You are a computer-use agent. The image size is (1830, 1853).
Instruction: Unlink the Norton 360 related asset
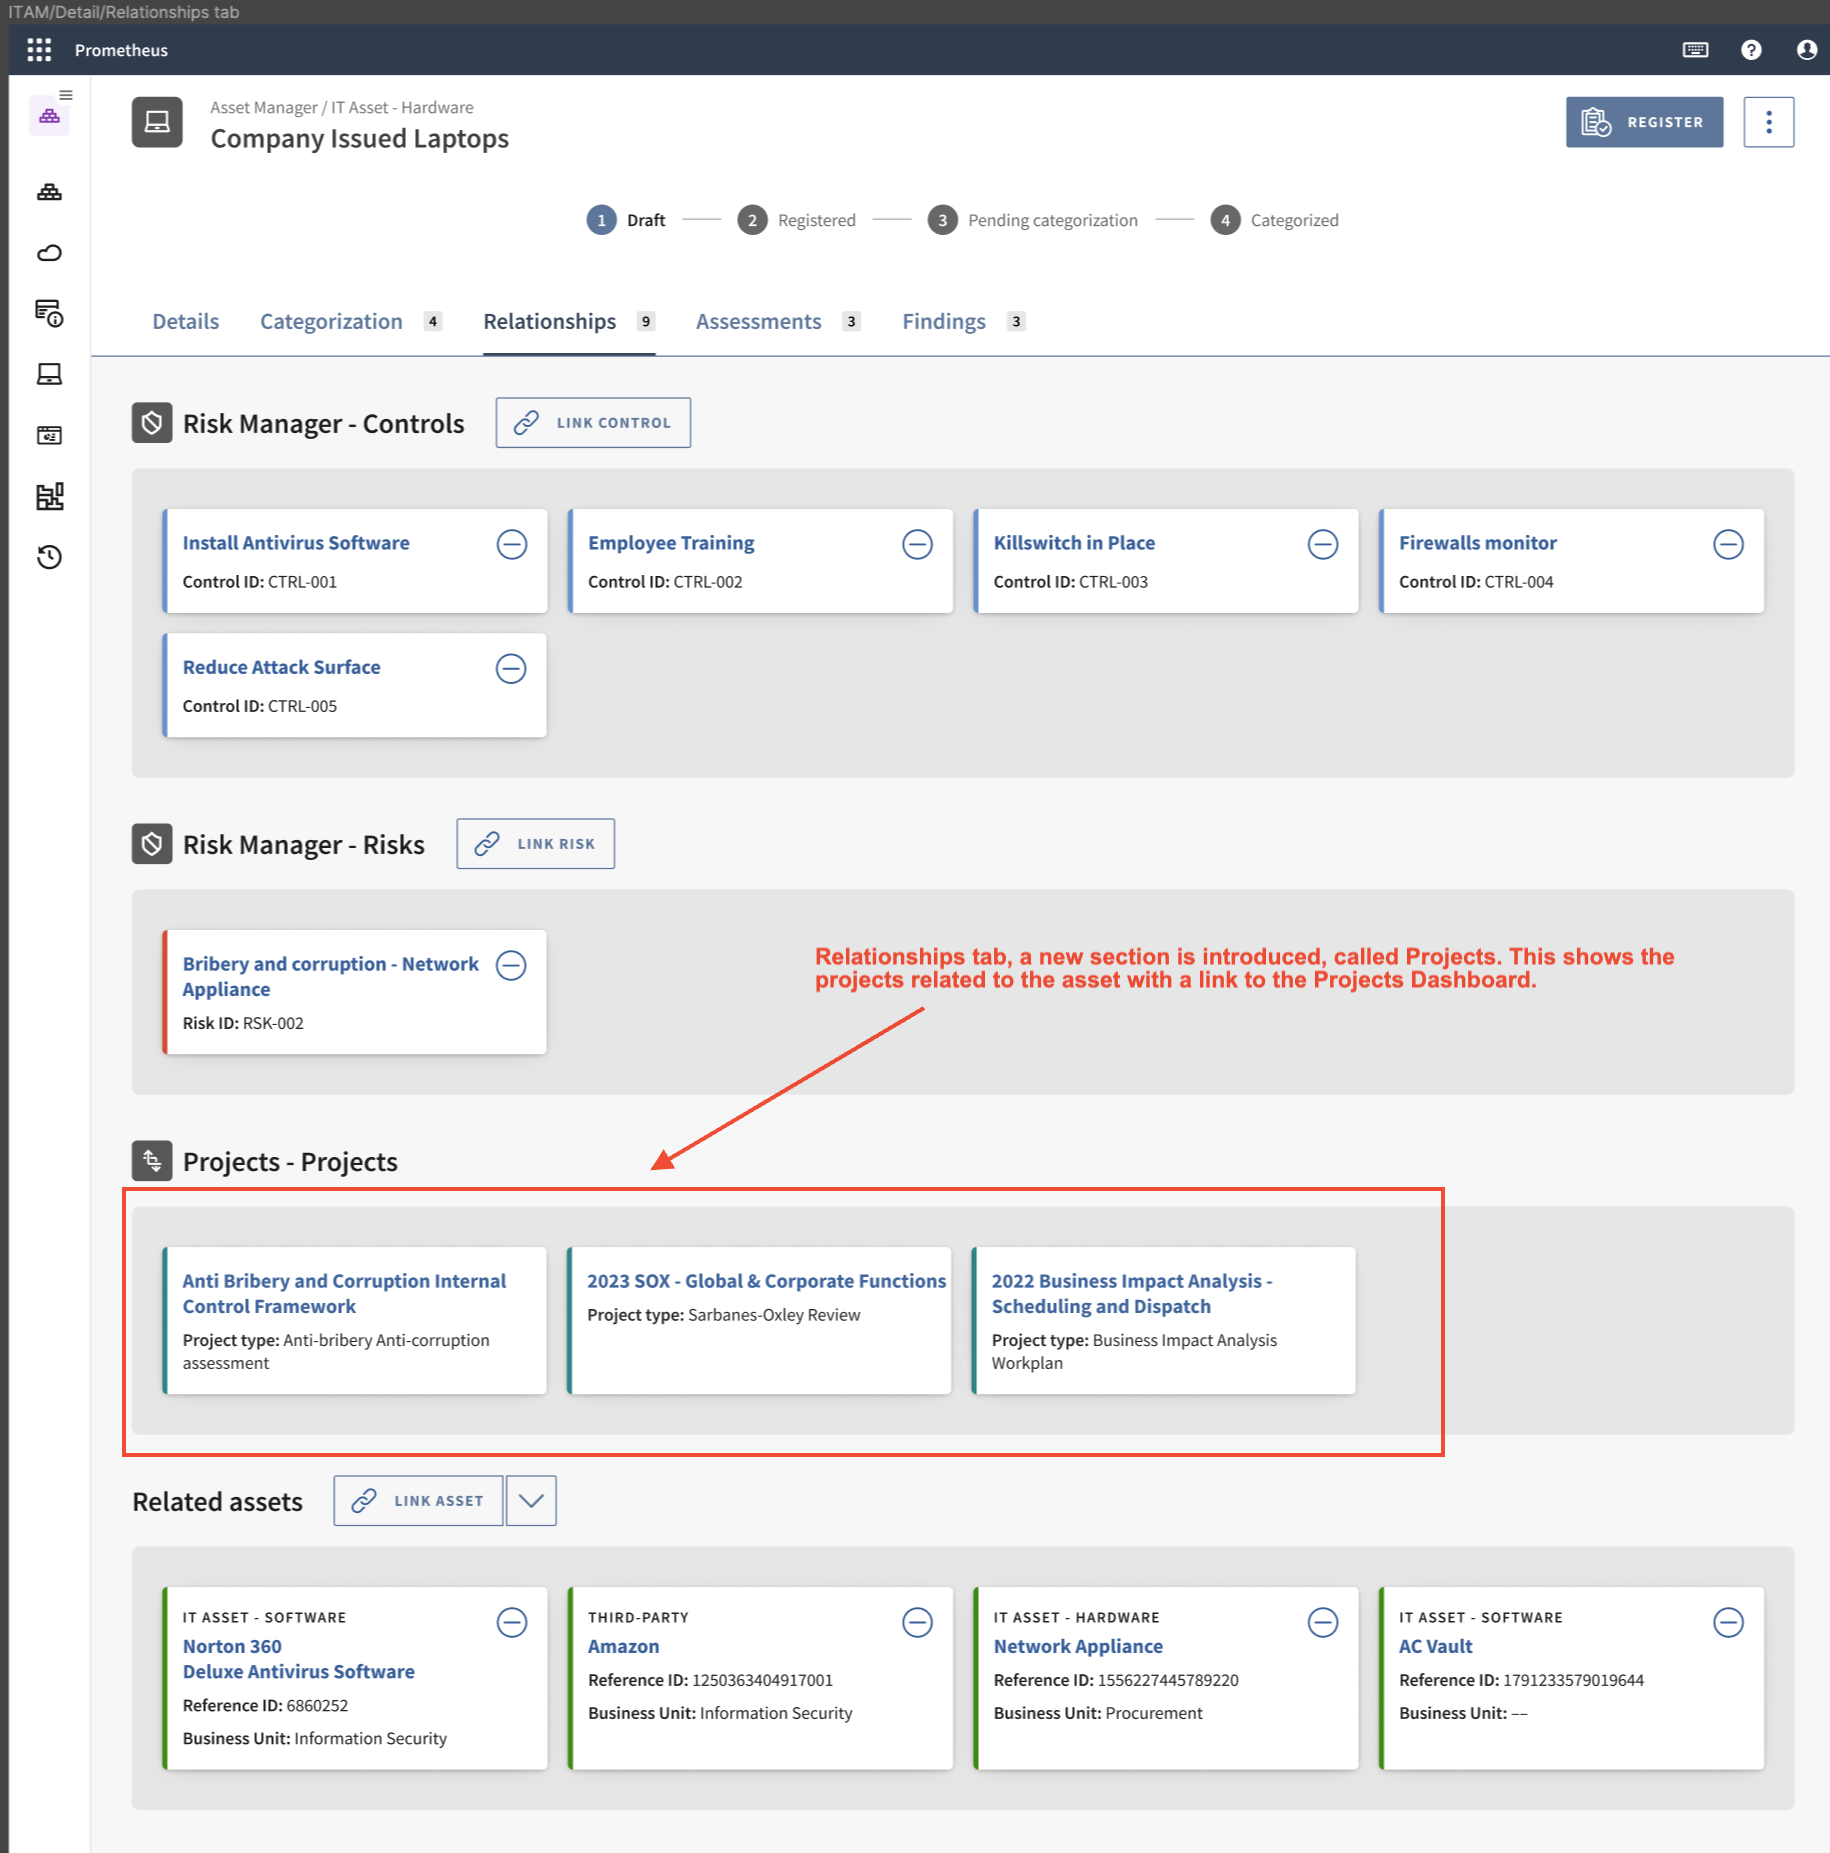(x=512, y=1622)
